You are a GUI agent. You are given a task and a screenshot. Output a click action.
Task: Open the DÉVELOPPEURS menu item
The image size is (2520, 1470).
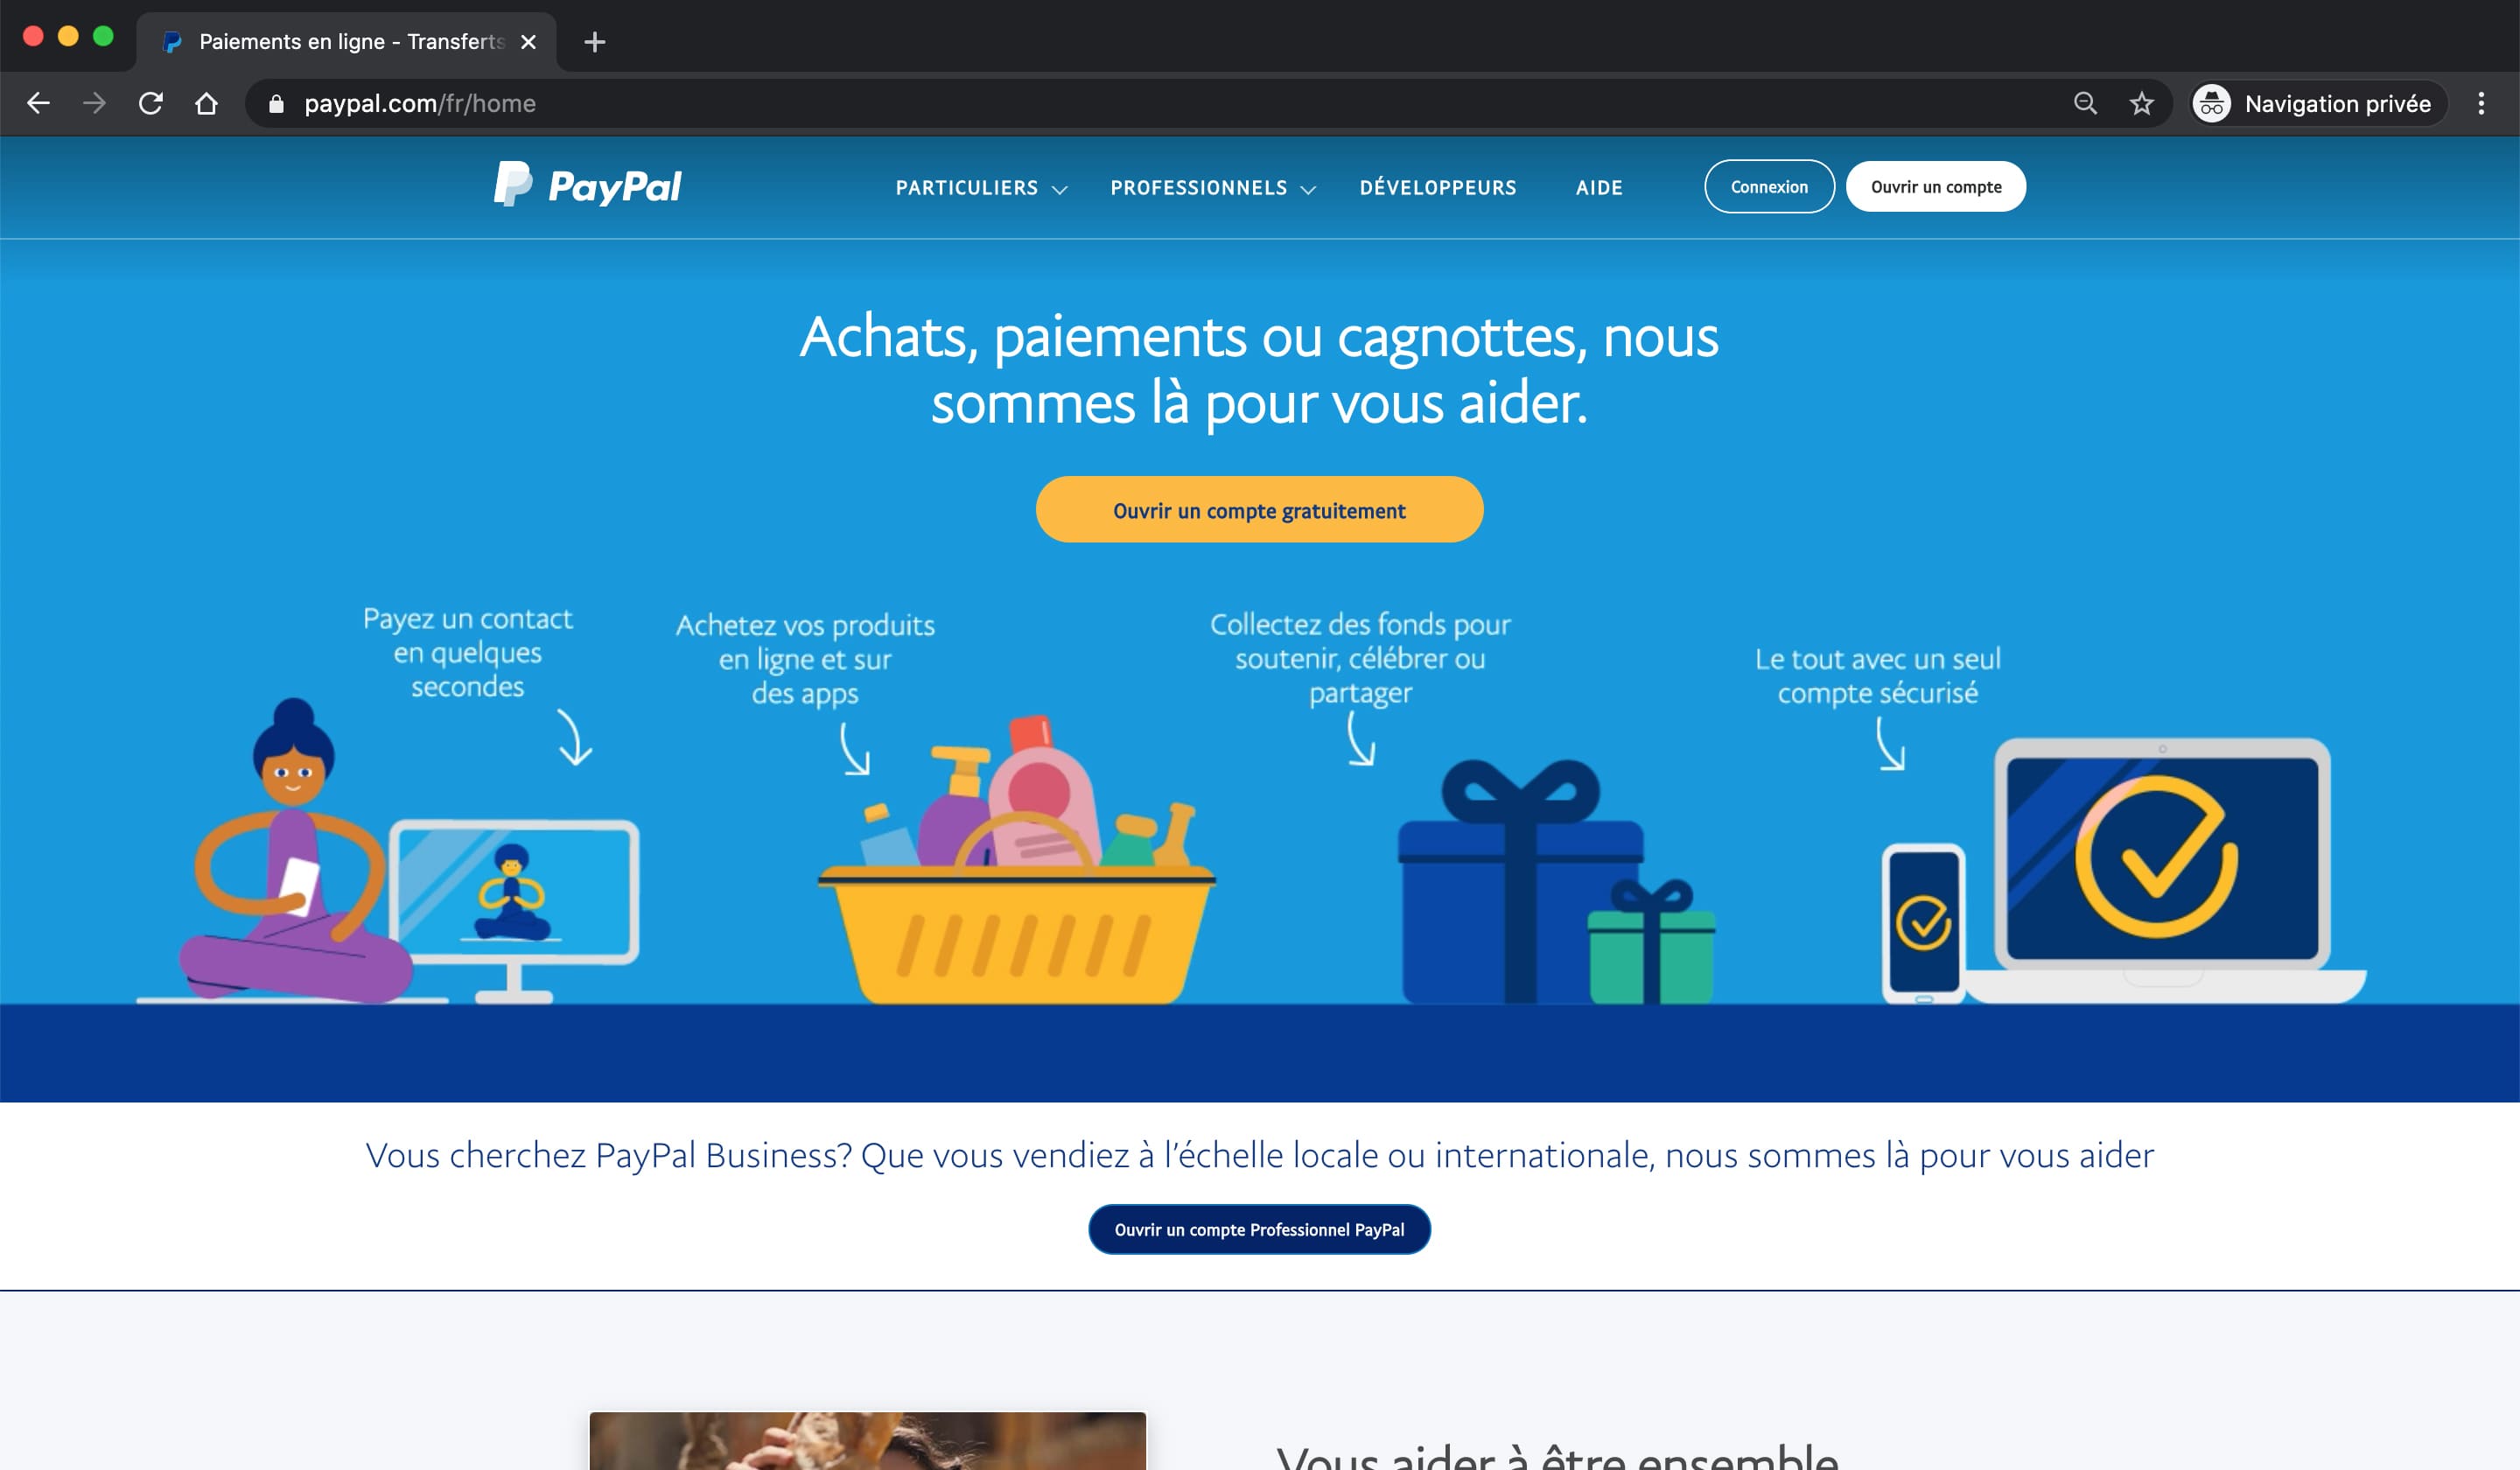[1438, 187]
